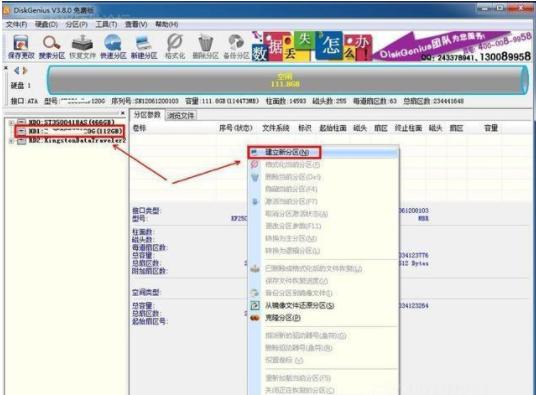Image resolution: width=536 pixels, height=395 pixels.
Task: Open the 分区(P) menu
Action: [77, 24]
